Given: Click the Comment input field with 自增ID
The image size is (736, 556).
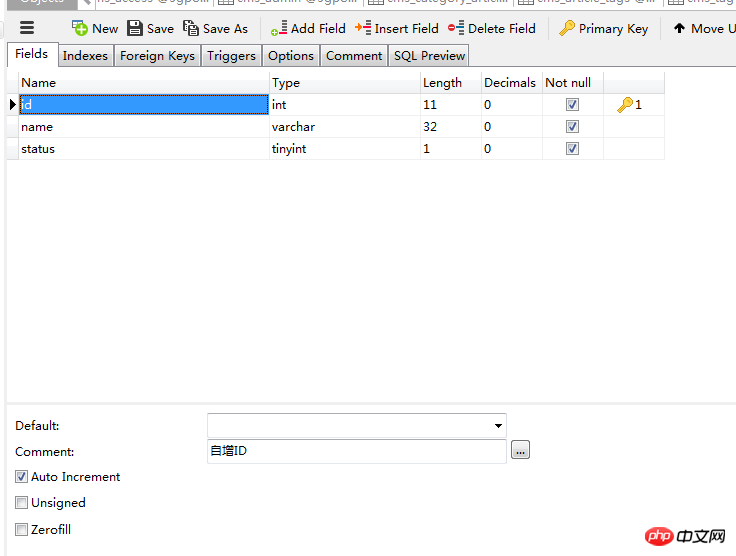Looking at the screenshot, I should [x=357, y=451].
